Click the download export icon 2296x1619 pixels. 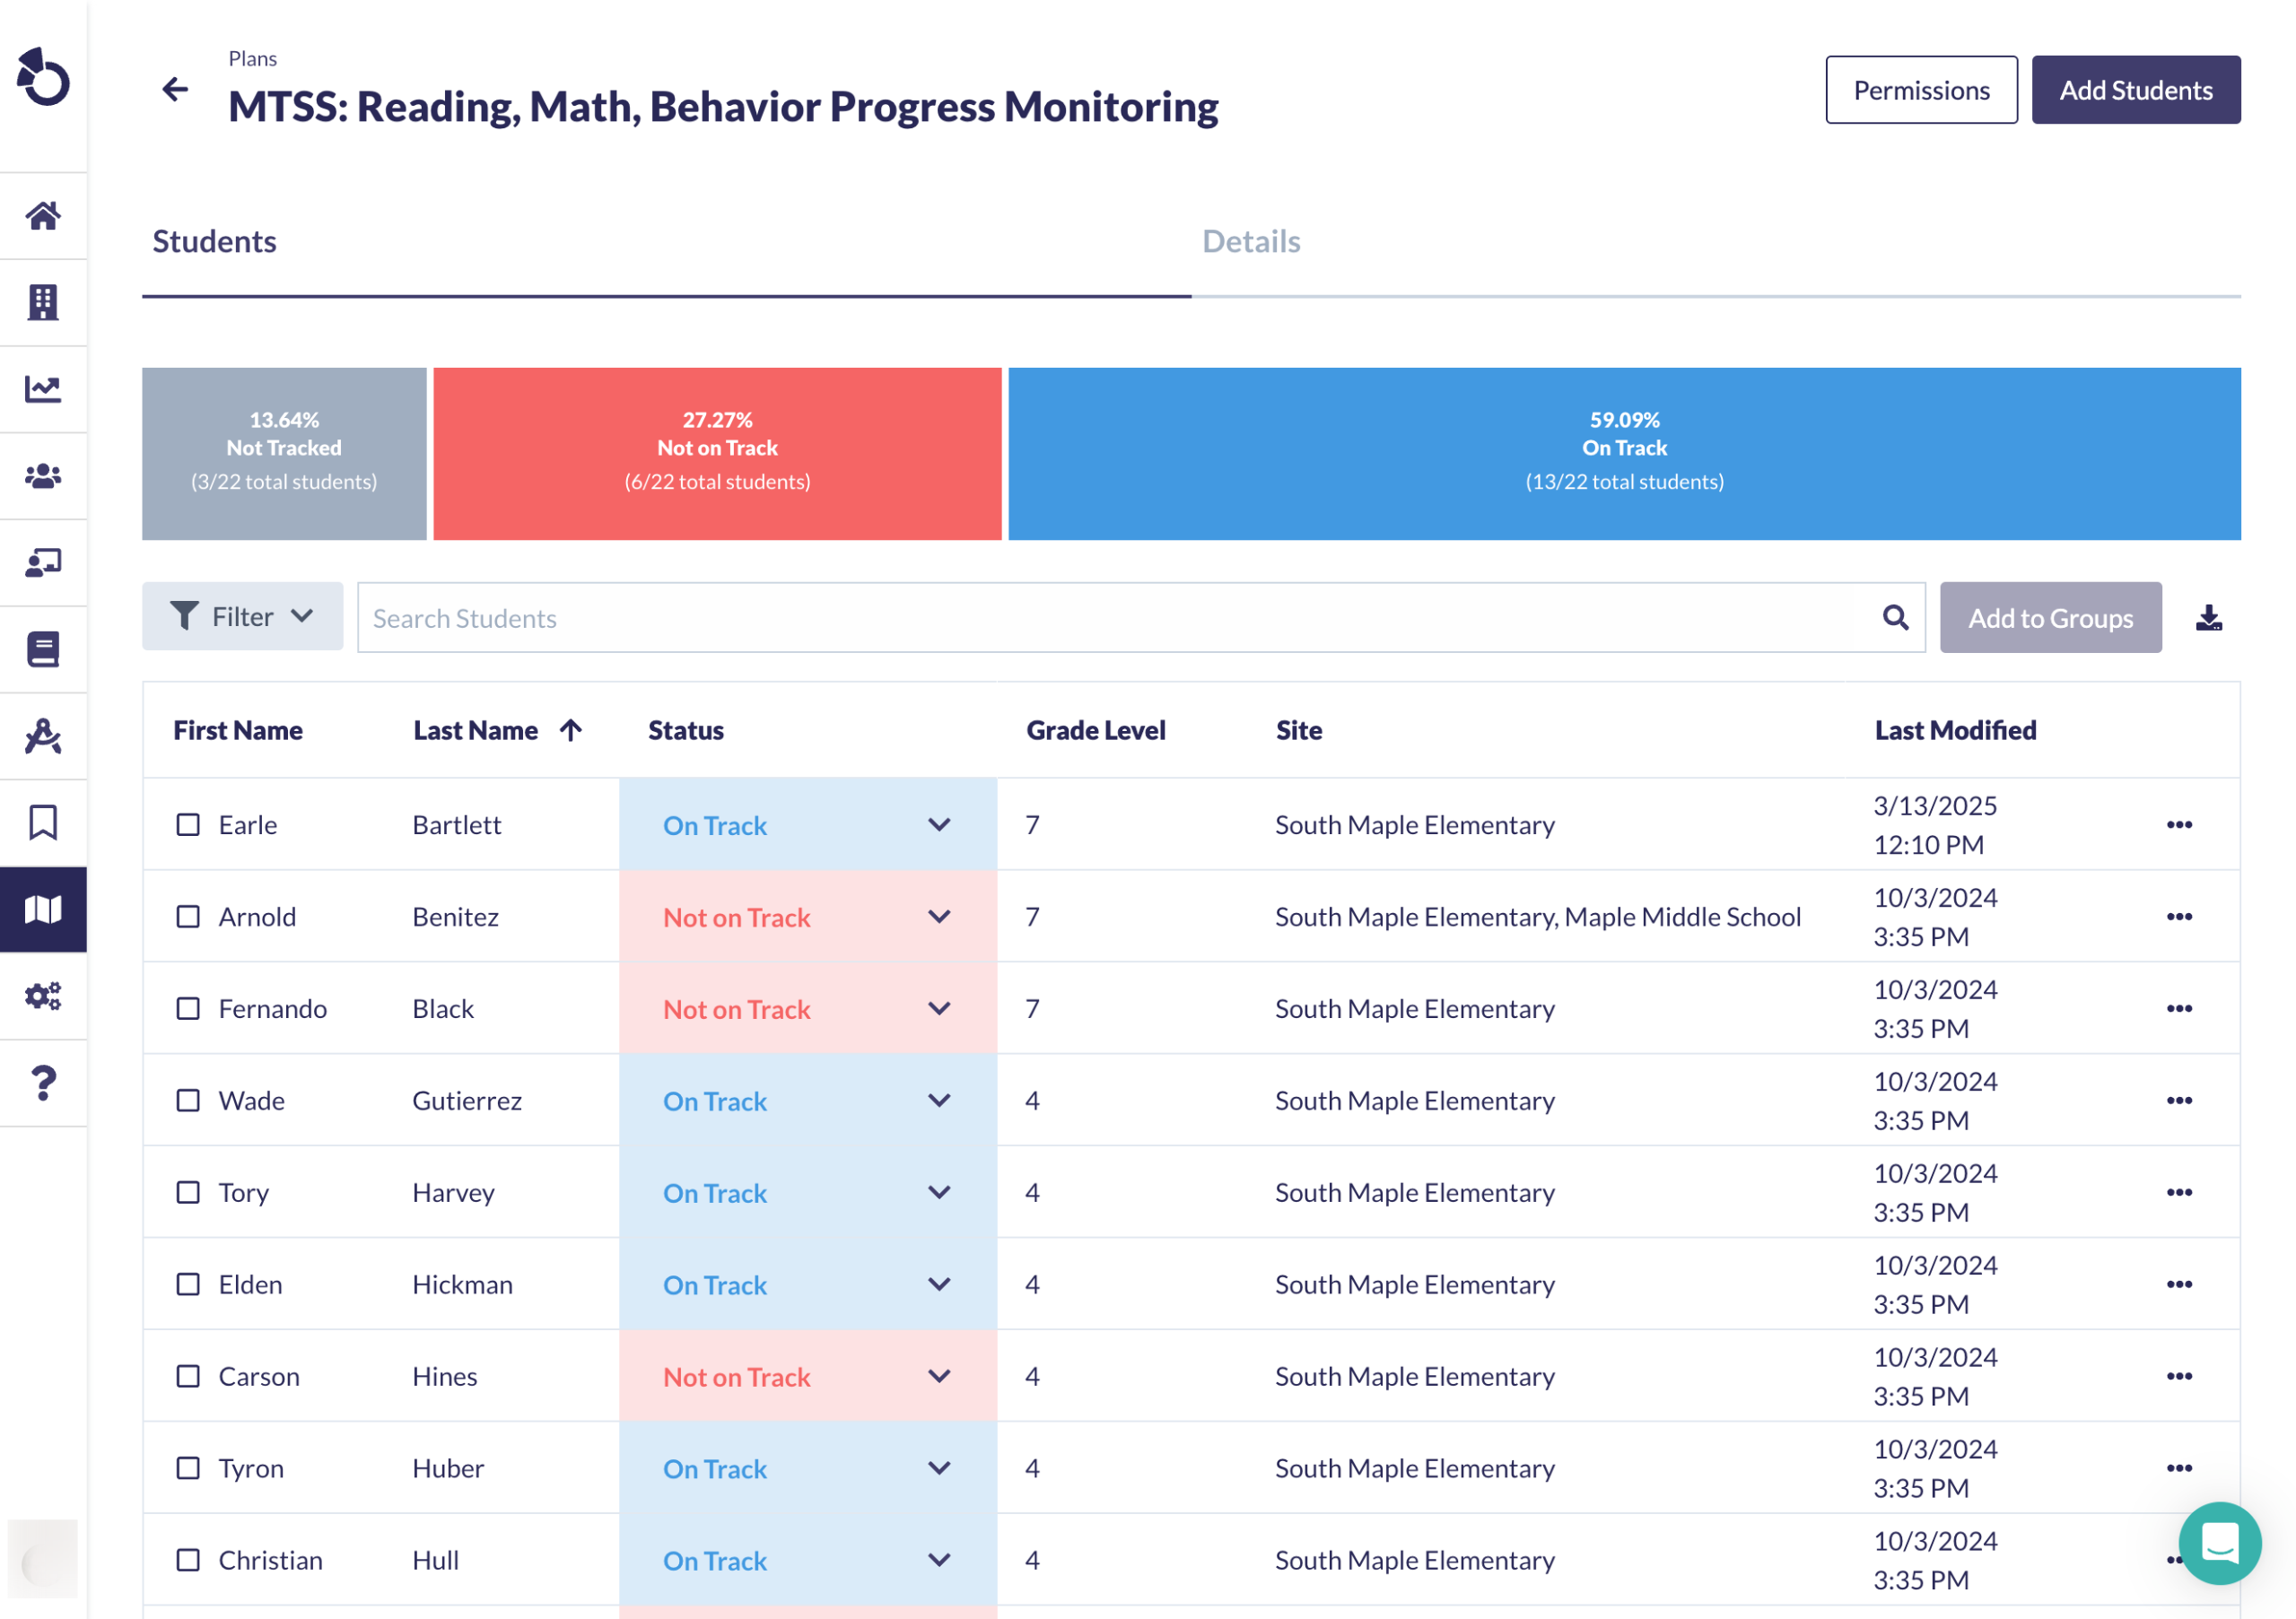(x=2208, y=618)
